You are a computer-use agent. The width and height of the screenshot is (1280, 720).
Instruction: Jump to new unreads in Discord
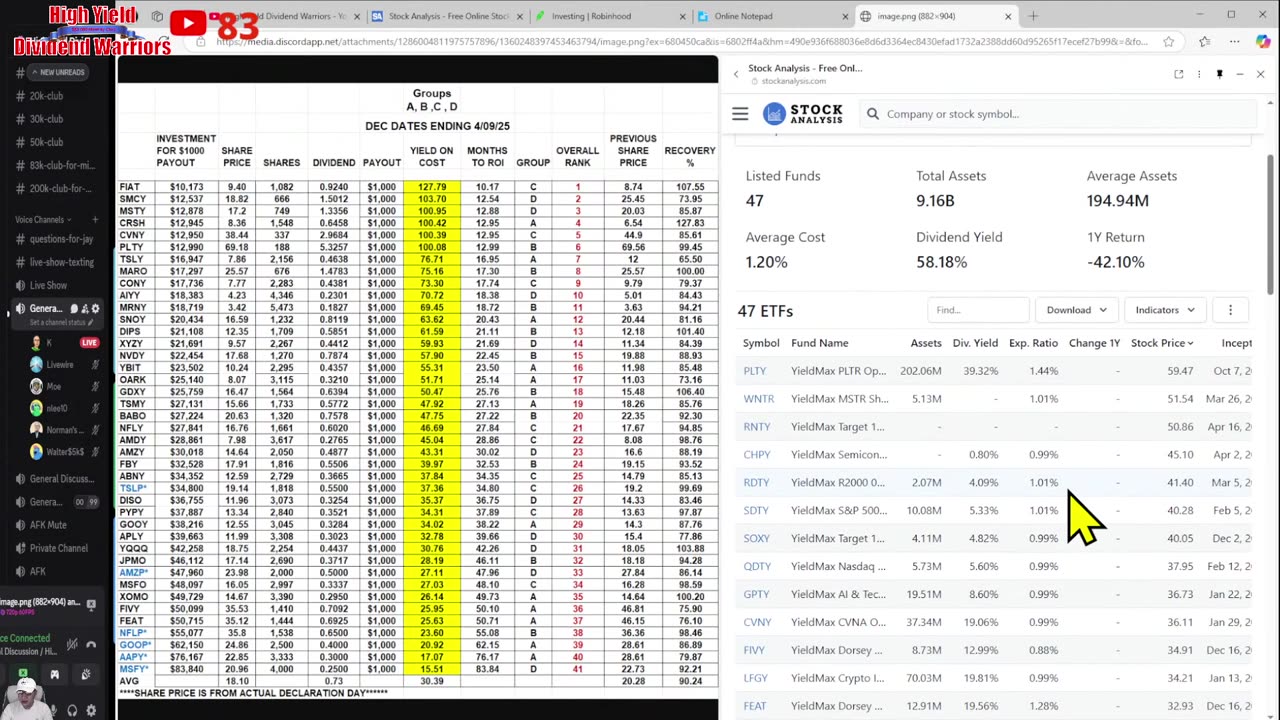[x=58, y=72]
